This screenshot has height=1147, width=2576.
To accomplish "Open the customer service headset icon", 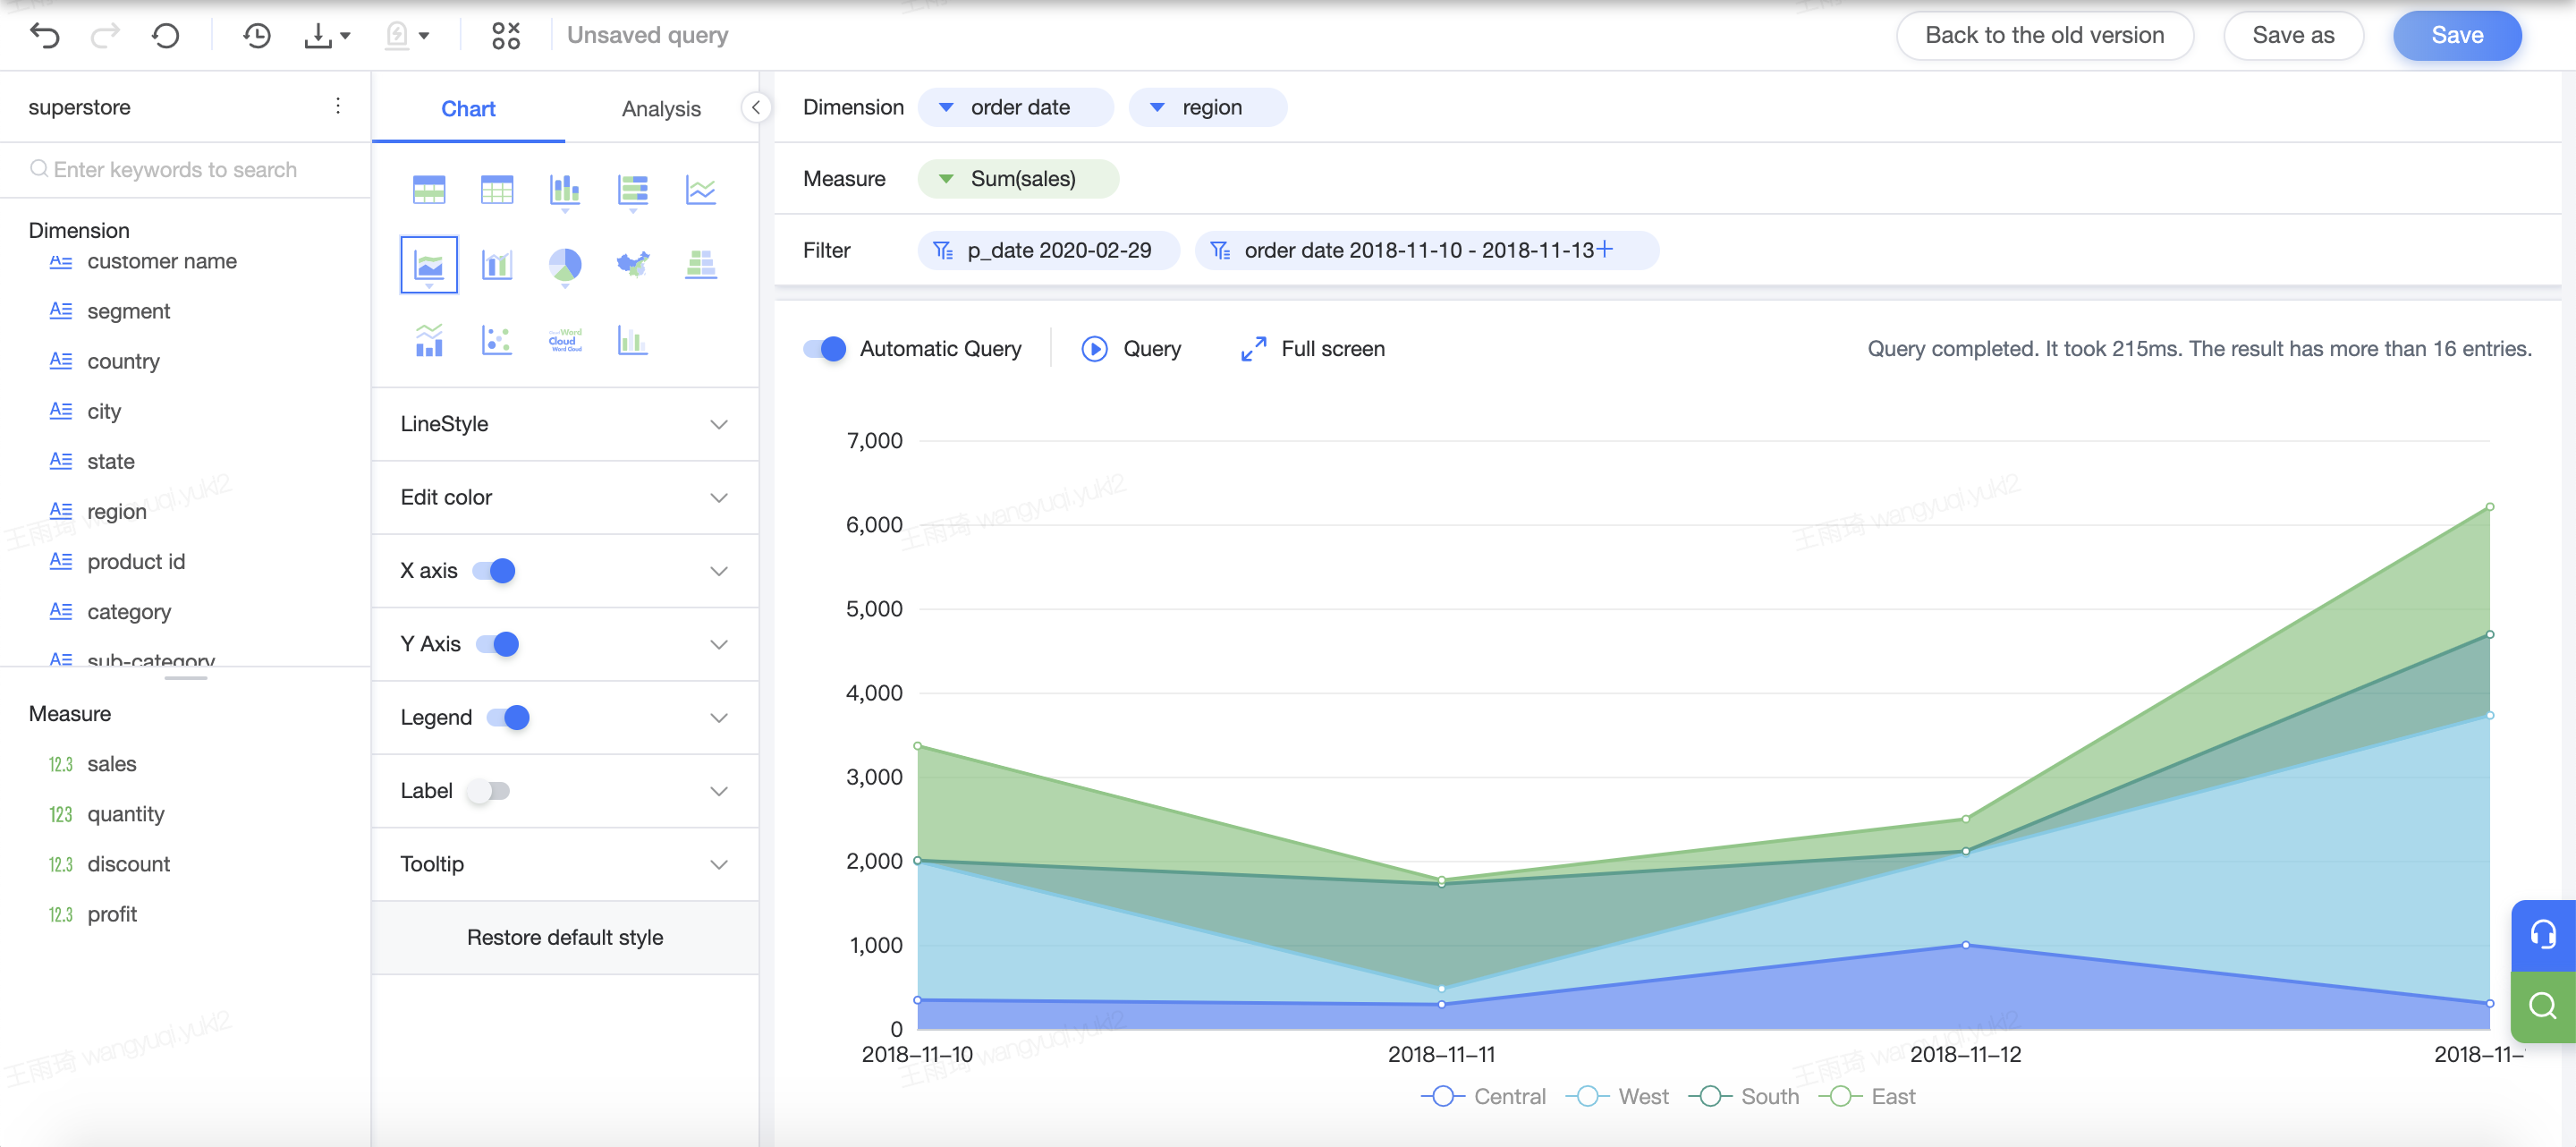I will pos(2543,935).
